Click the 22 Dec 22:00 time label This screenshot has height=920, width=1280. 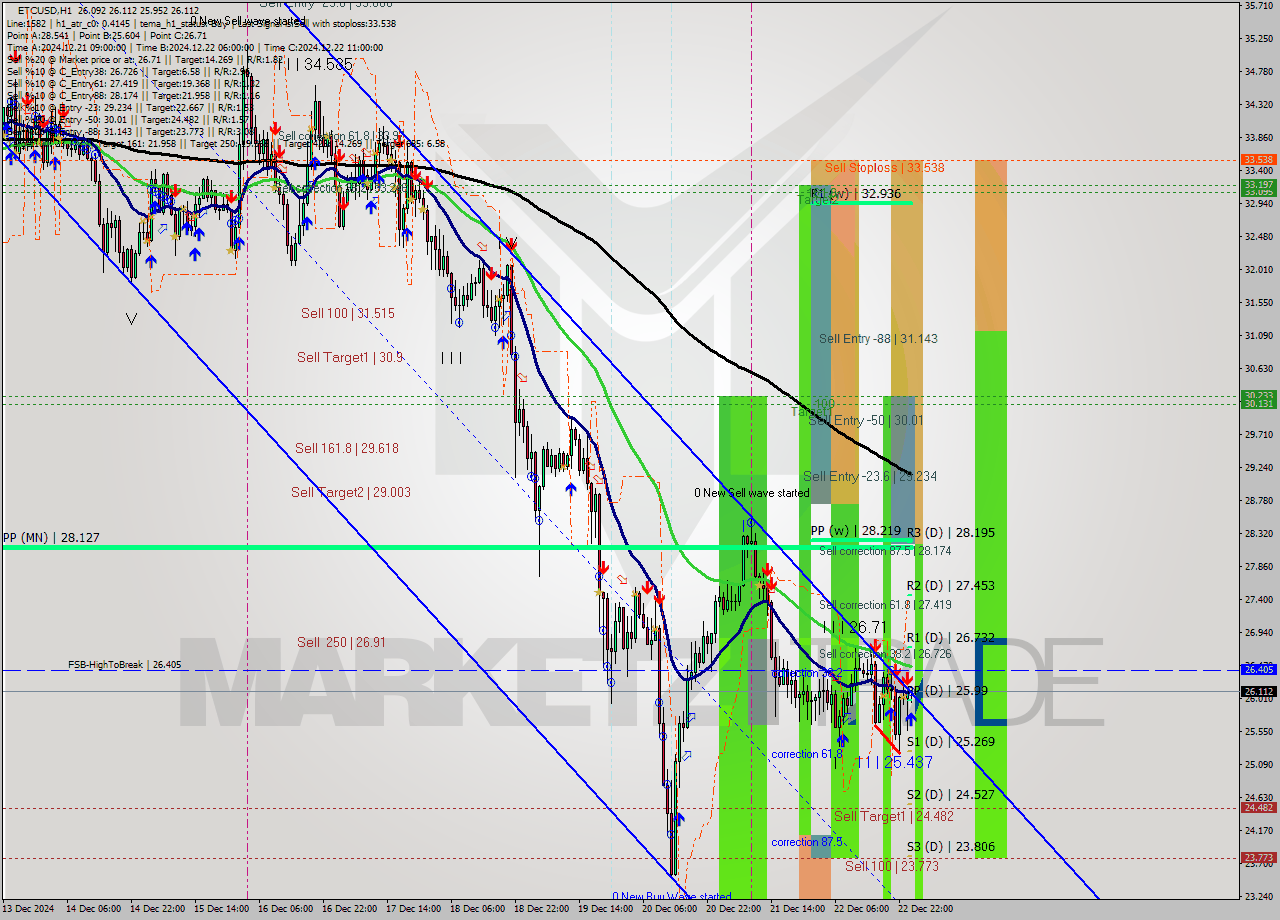pyautogui.click(x=926, y=909)
